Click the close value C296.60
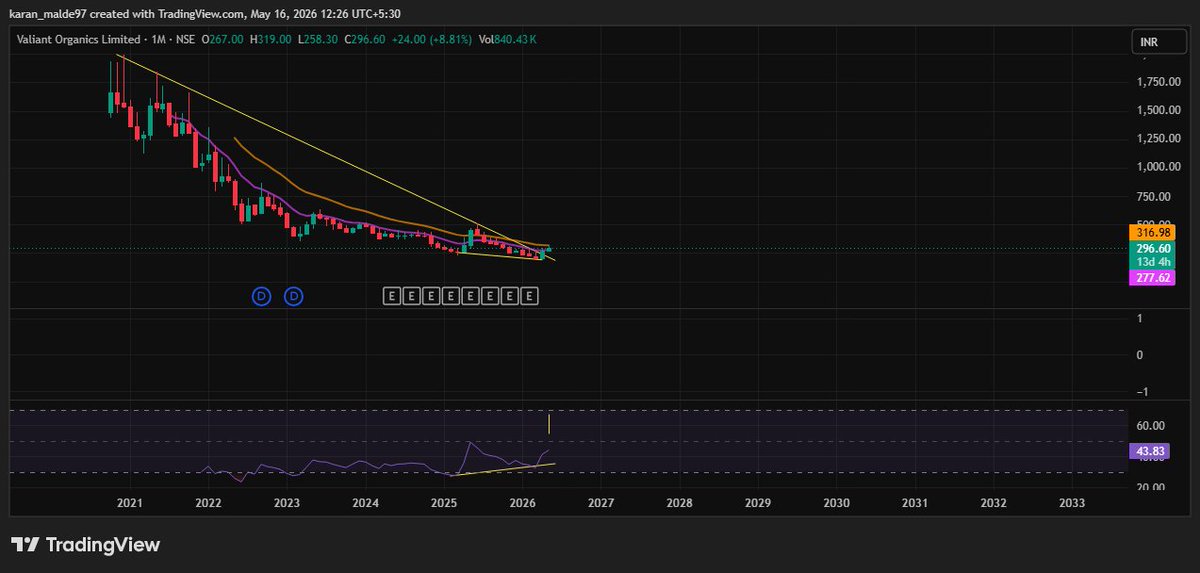 click(x=365, y=40)
